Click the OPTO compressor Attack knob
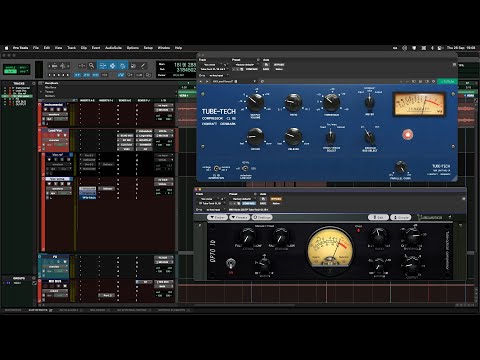The height and width of the screenshot is (360, 480). [x=248, y=237]
